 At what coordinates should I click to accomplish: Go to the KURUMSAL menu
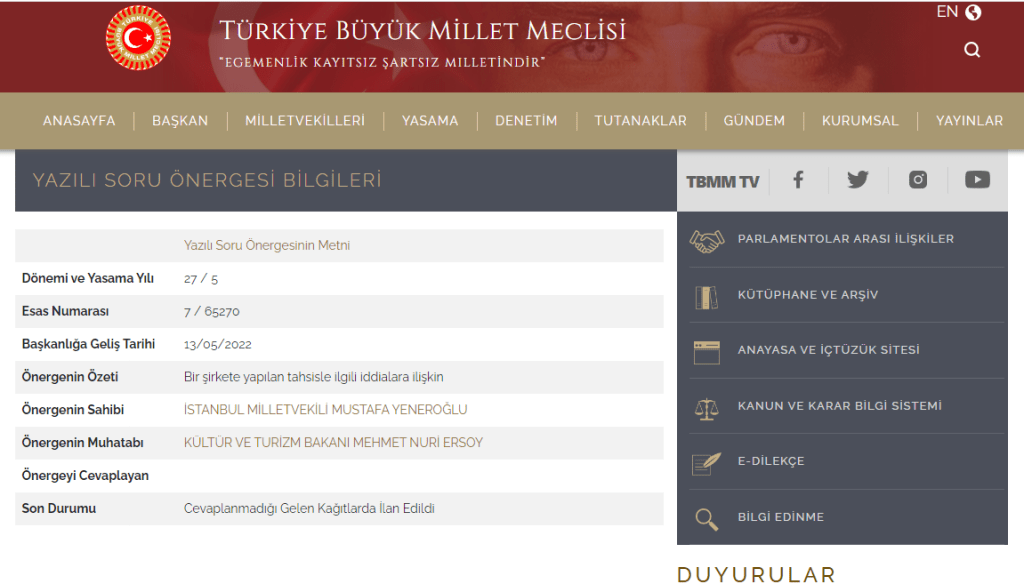tap(860, 121)
